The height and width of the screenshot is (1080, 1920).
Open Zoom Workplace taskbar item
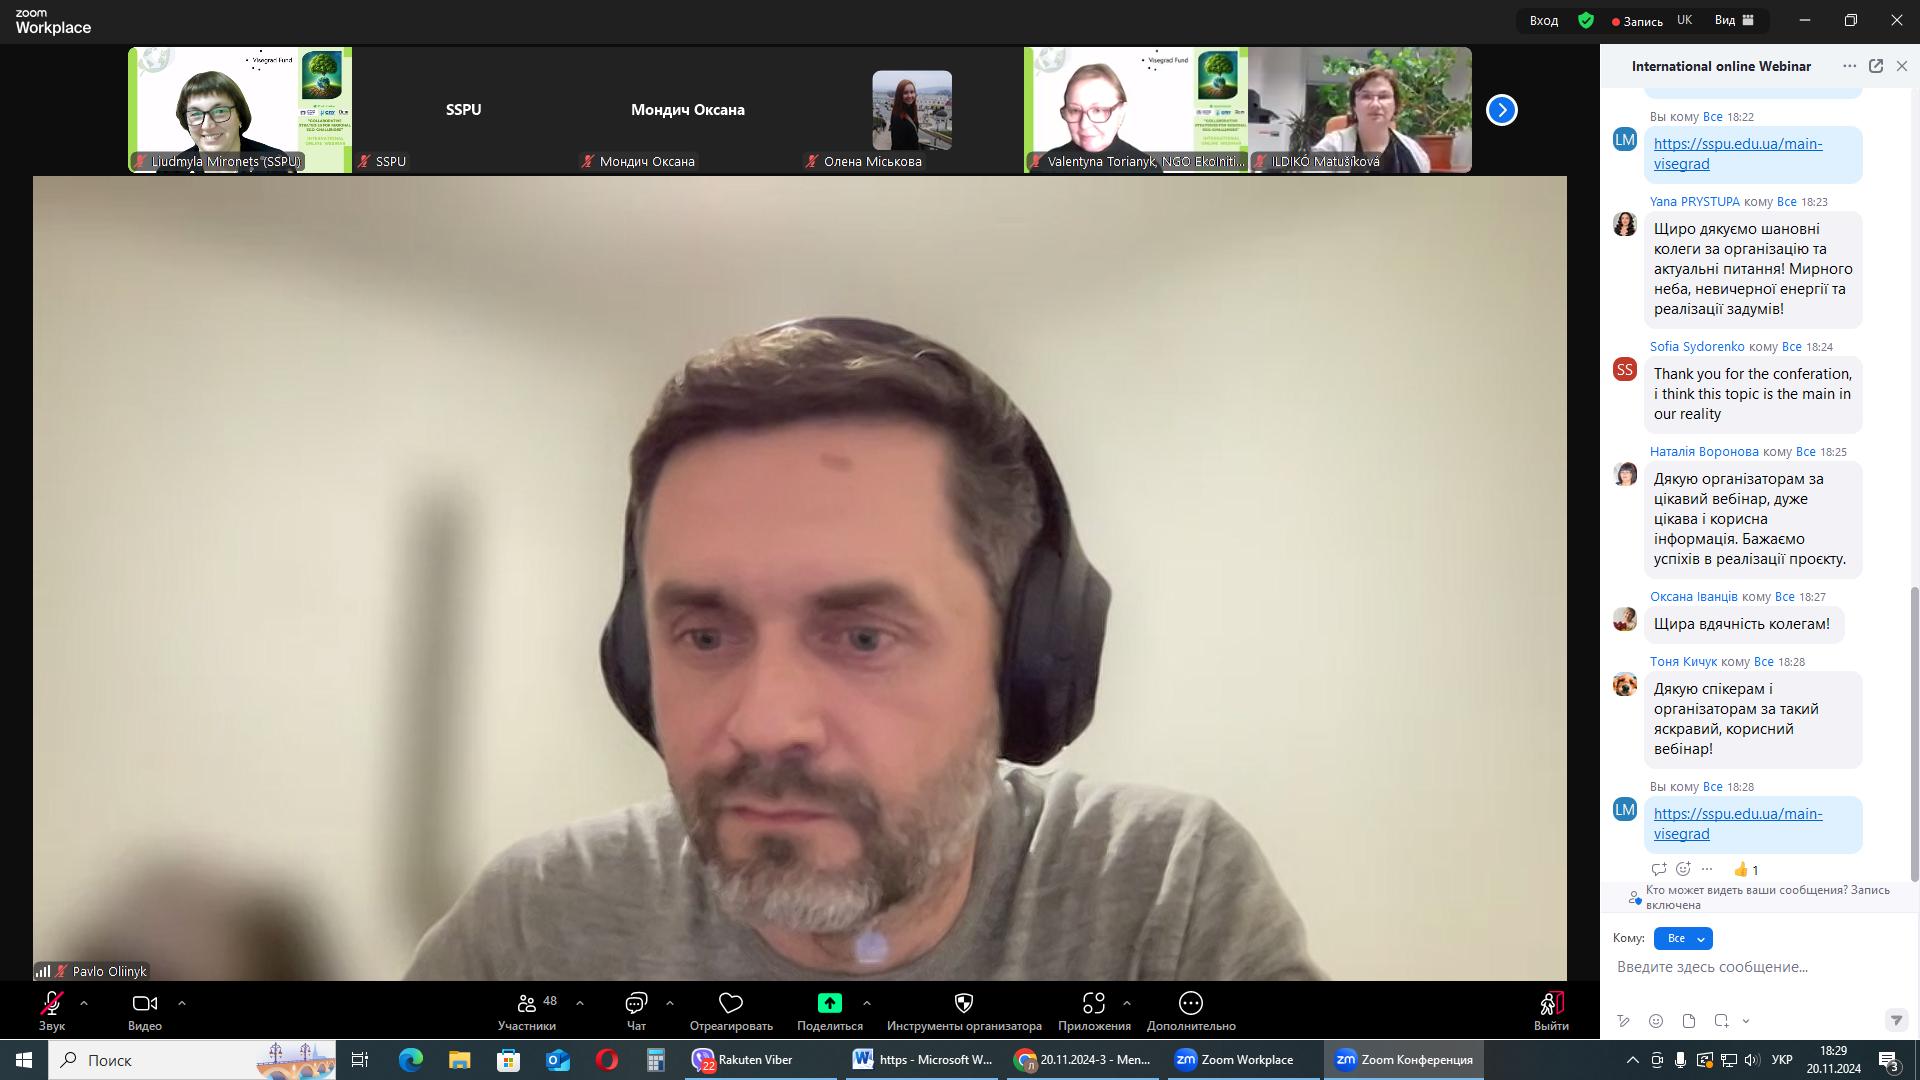coord(1235,1059)
